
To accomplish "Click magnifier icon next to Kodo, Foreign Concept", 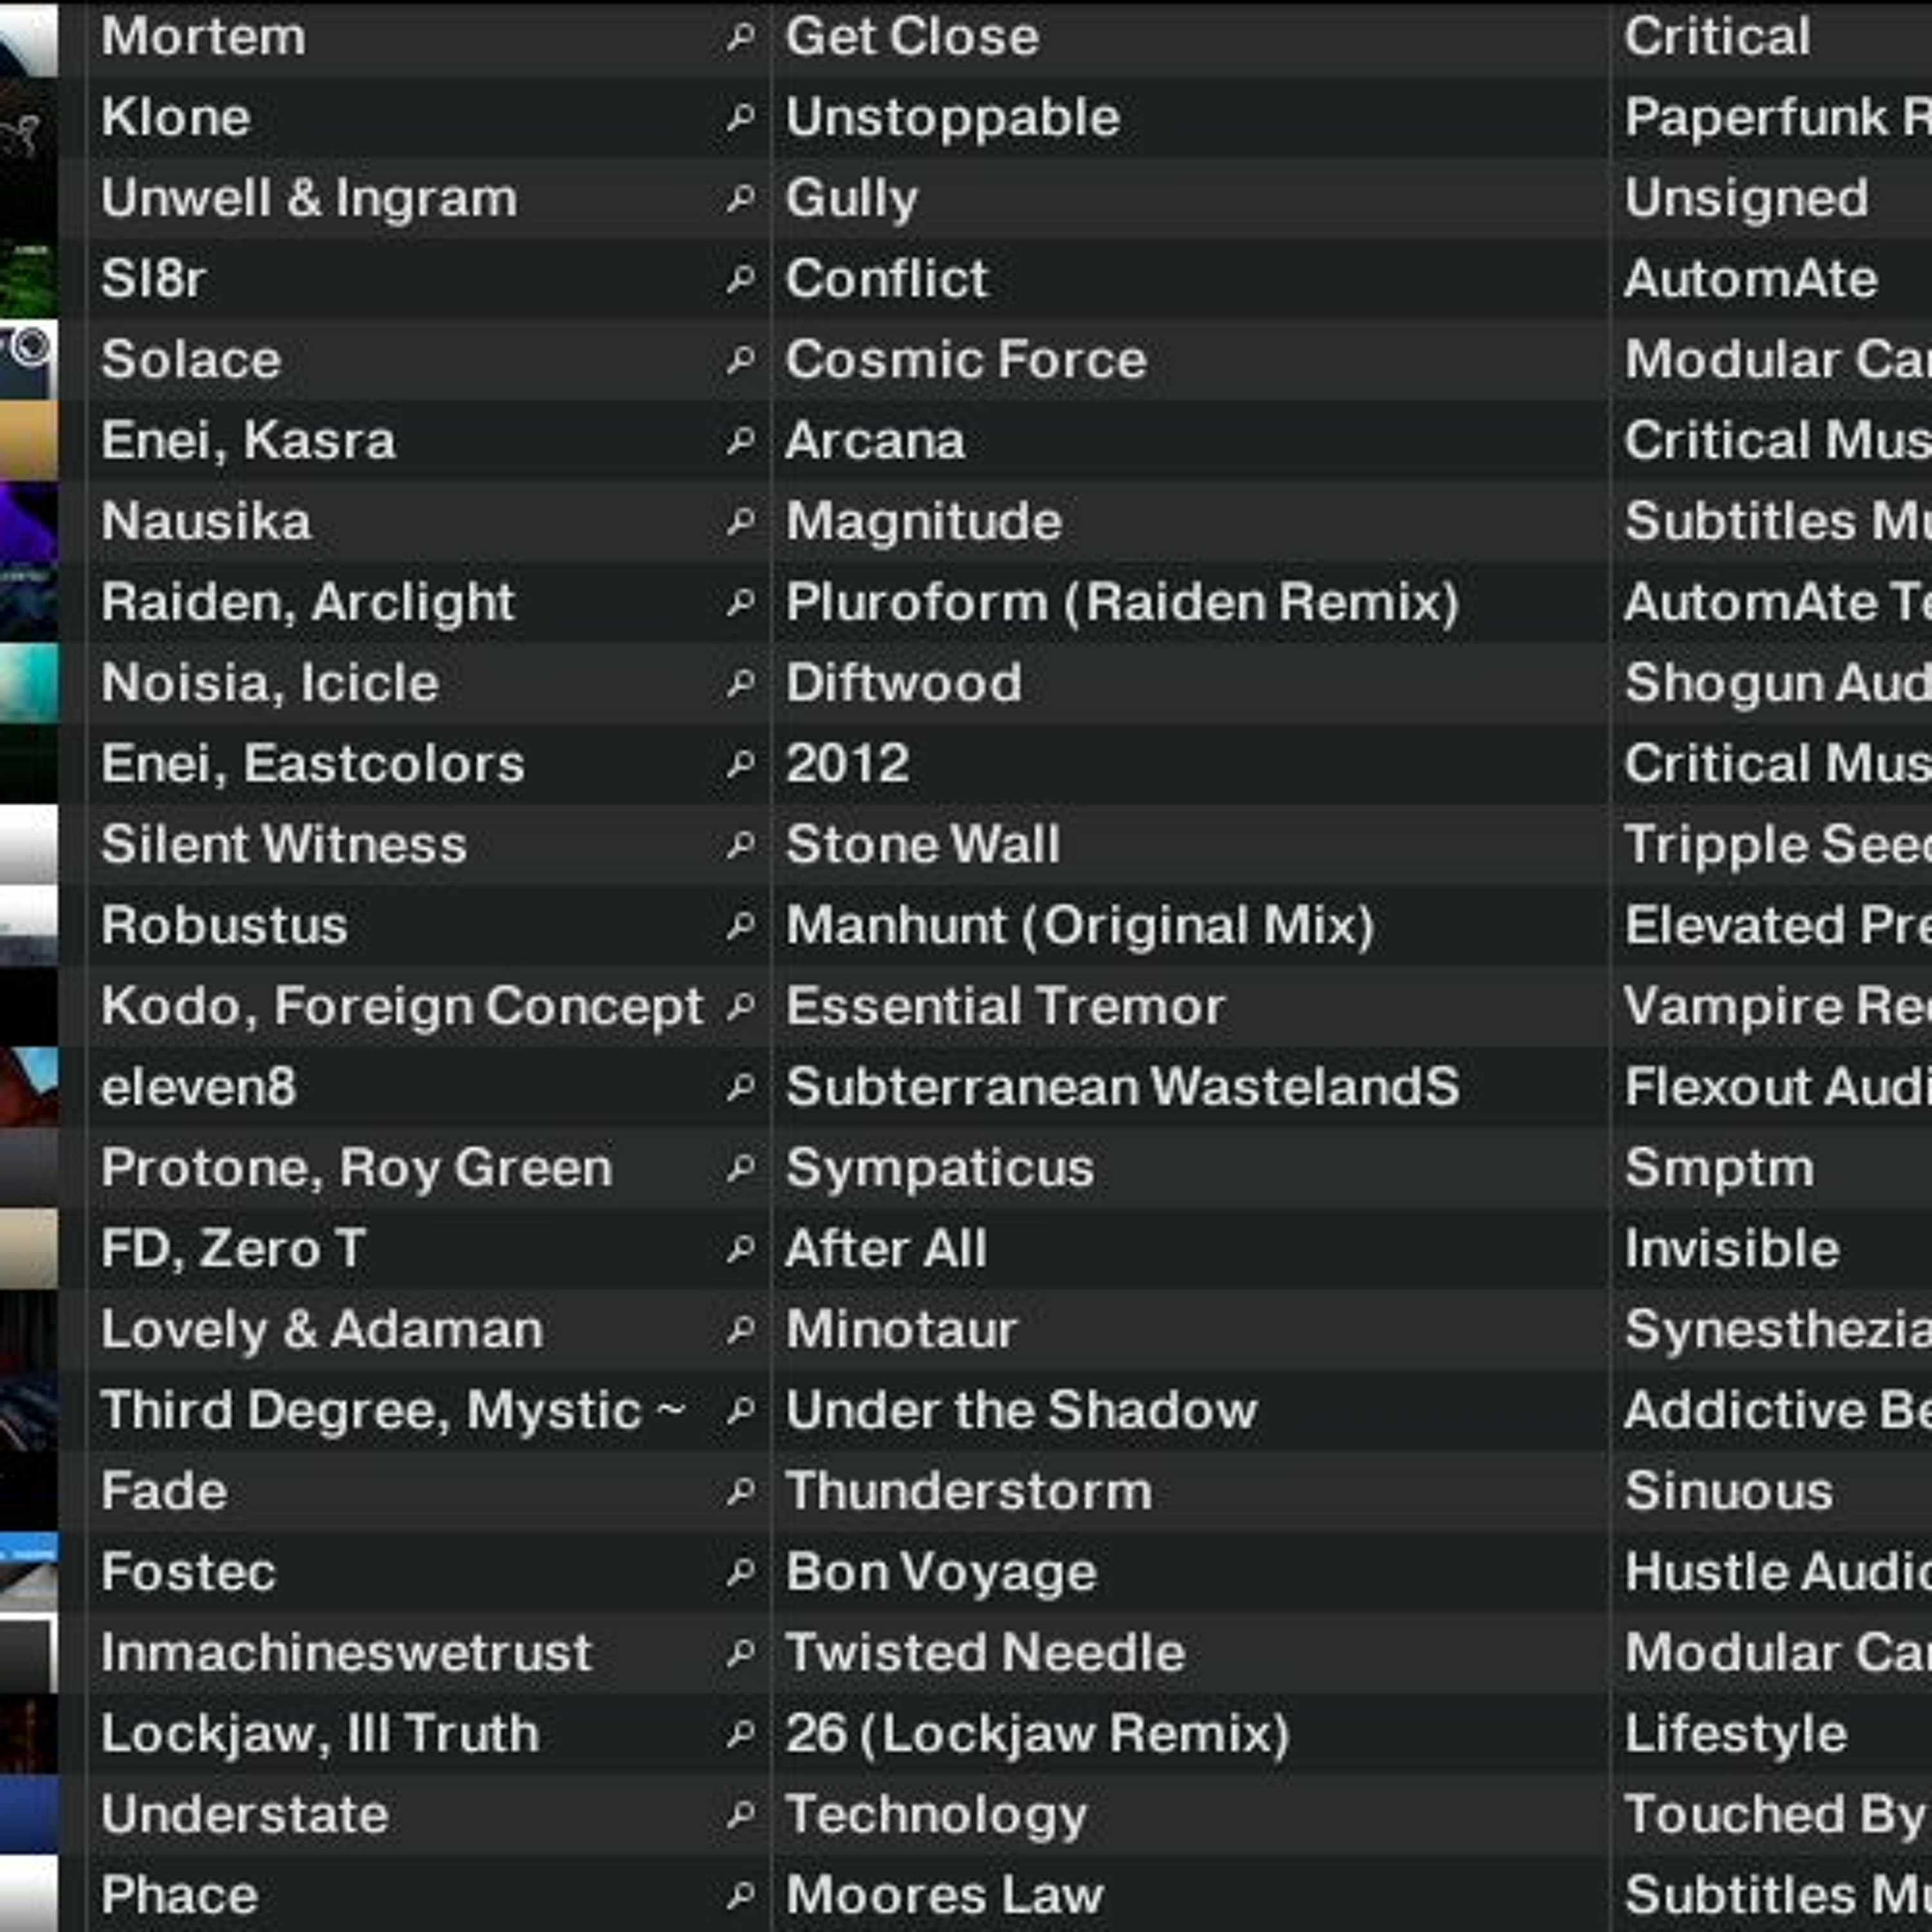I will [x=740, y=1007].
